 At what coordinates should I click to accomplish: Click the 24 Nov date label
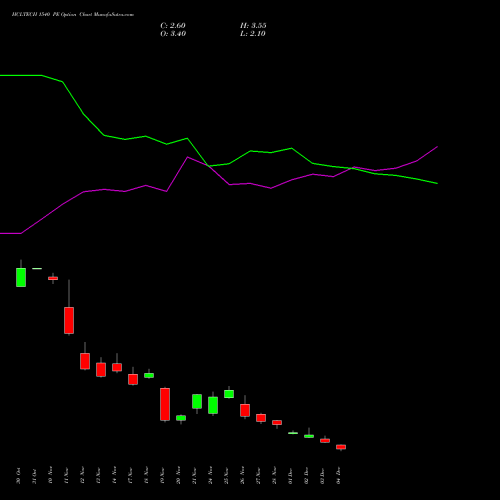[210, 475]
